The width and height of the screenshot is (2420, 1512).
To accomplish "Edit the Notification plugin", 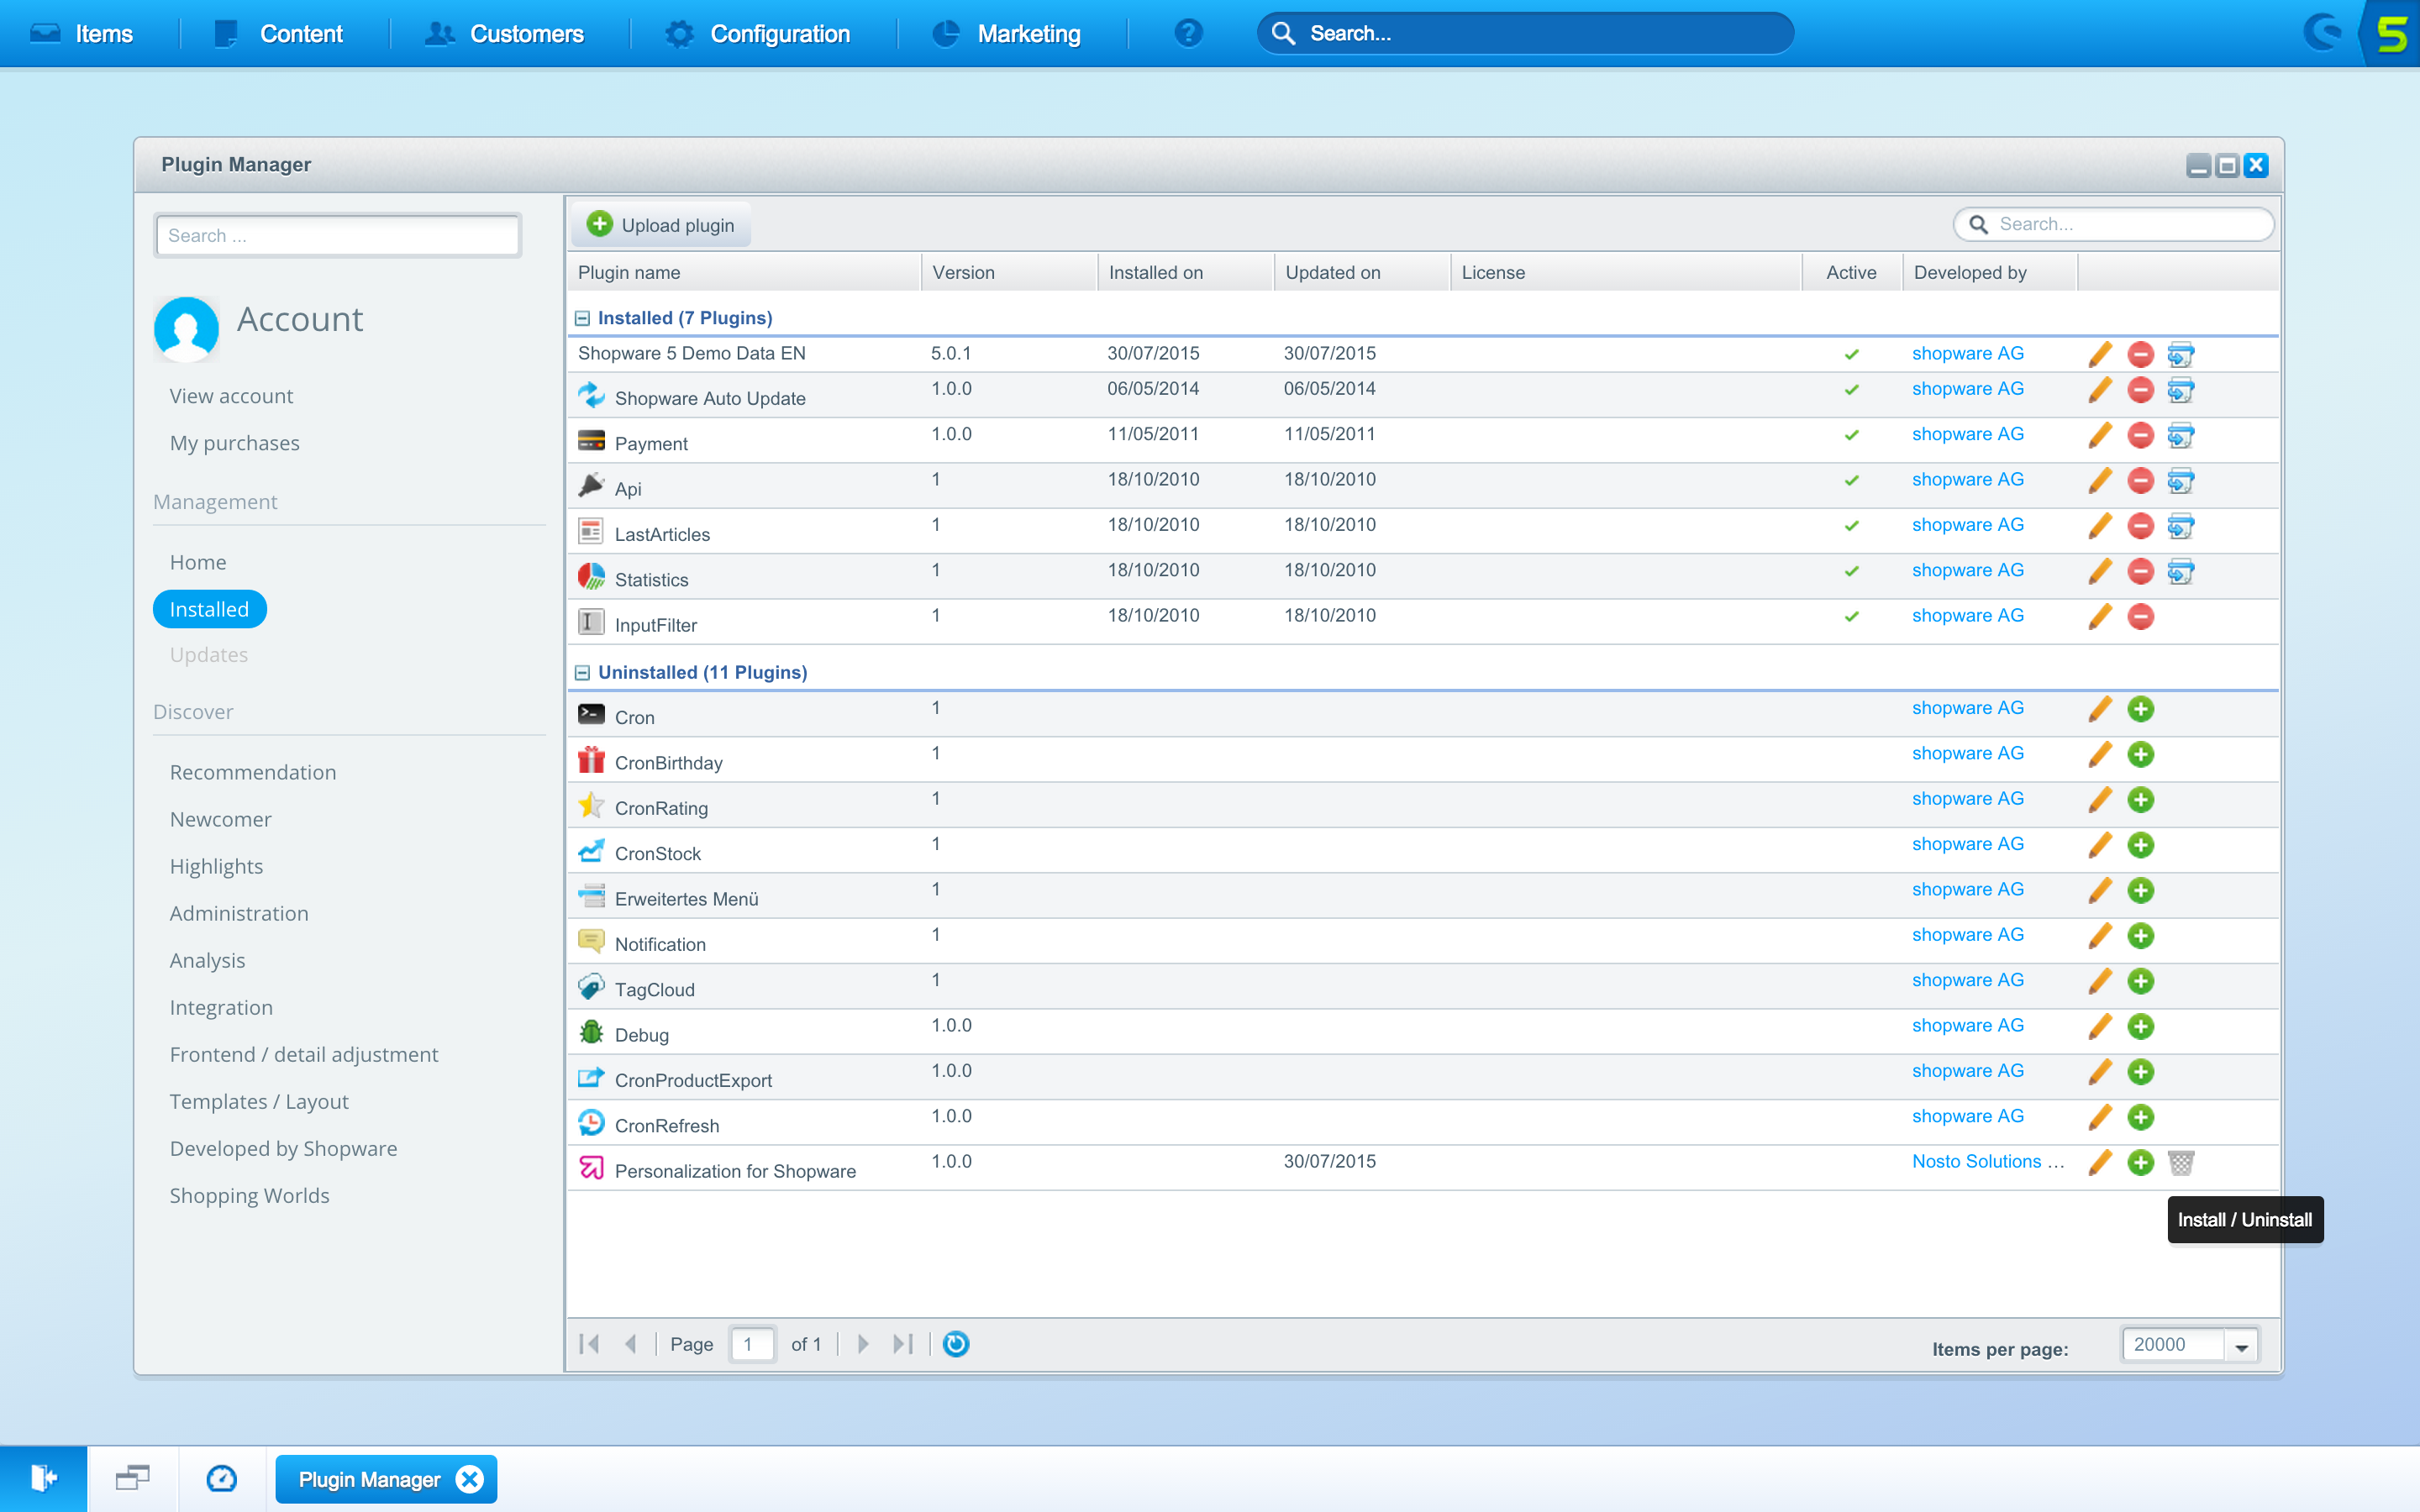I will tap(2100, 936).
